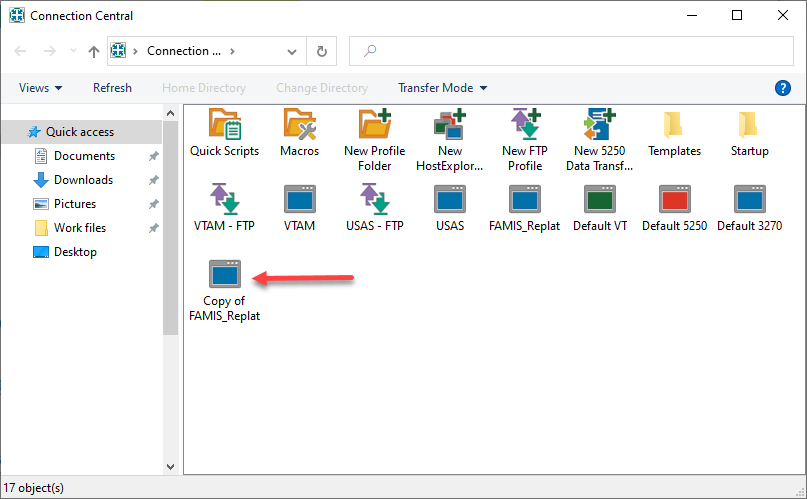Click the blue help question mark icon

pyautogui.click(x=783, y=88)
